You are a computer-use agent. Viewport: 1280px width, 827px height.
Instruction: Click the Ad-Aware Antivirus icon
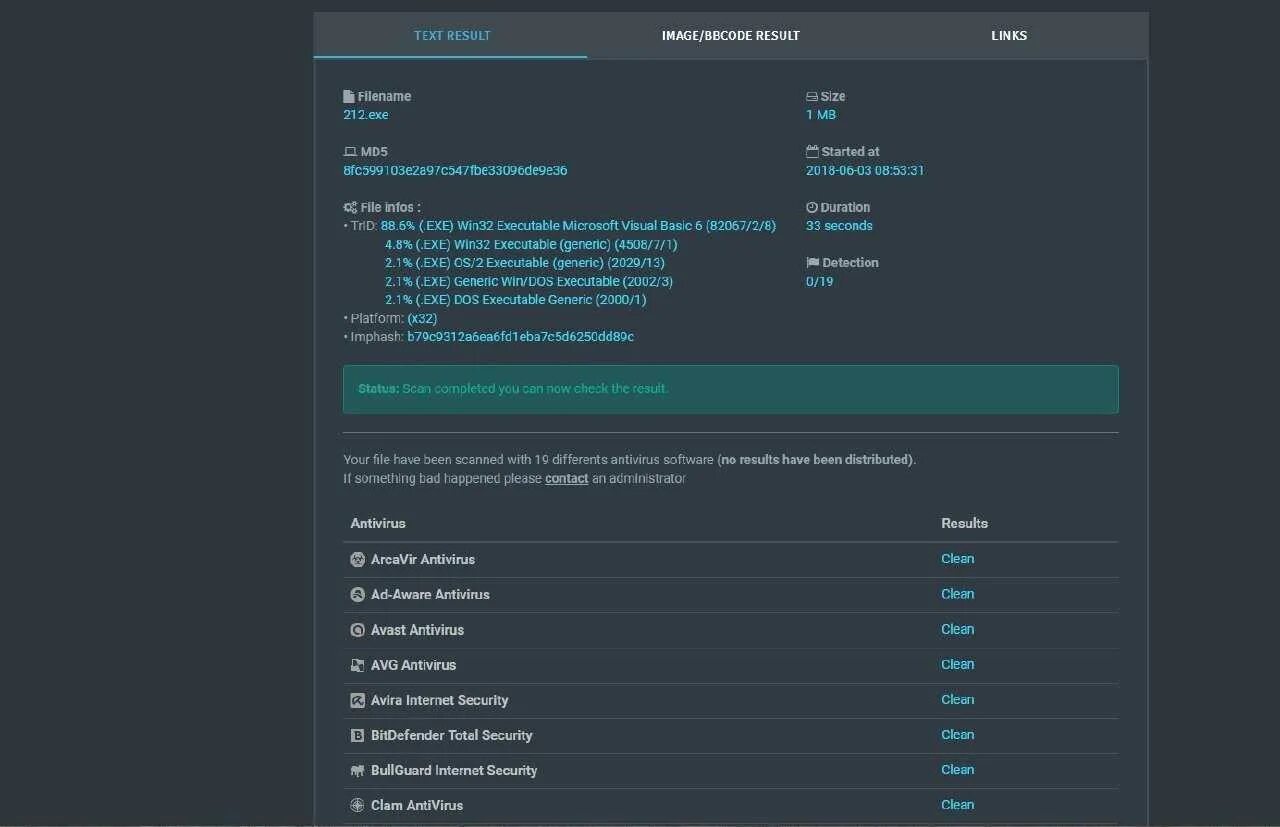357,595
